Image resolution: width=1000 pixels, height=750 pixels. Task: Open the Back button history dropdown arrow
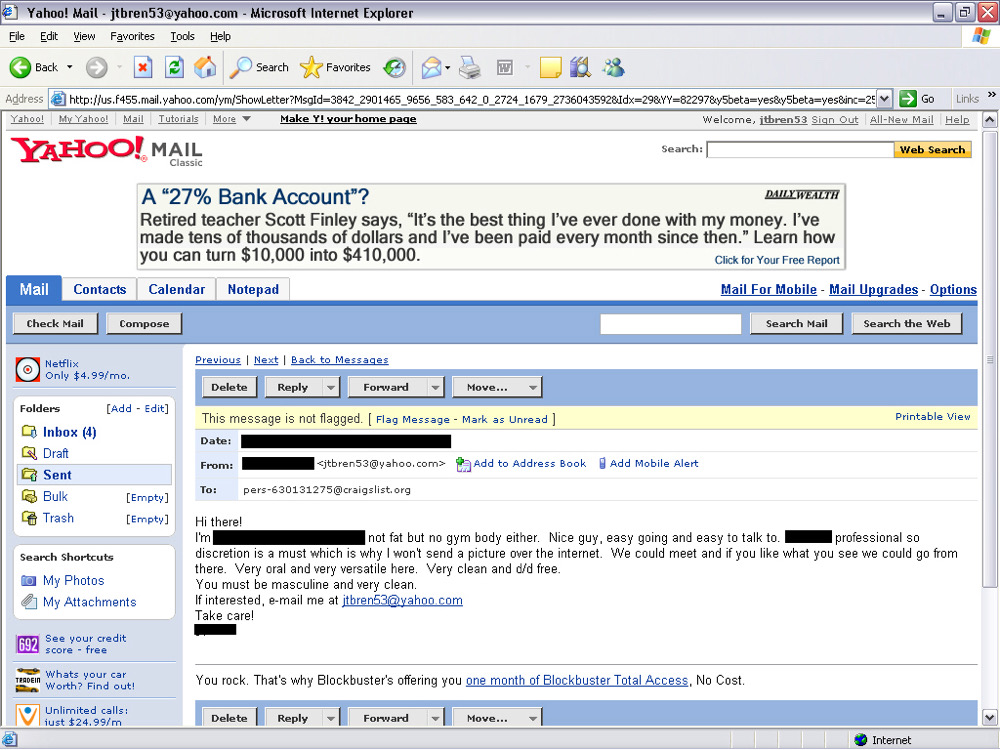[x=70, y=67]
